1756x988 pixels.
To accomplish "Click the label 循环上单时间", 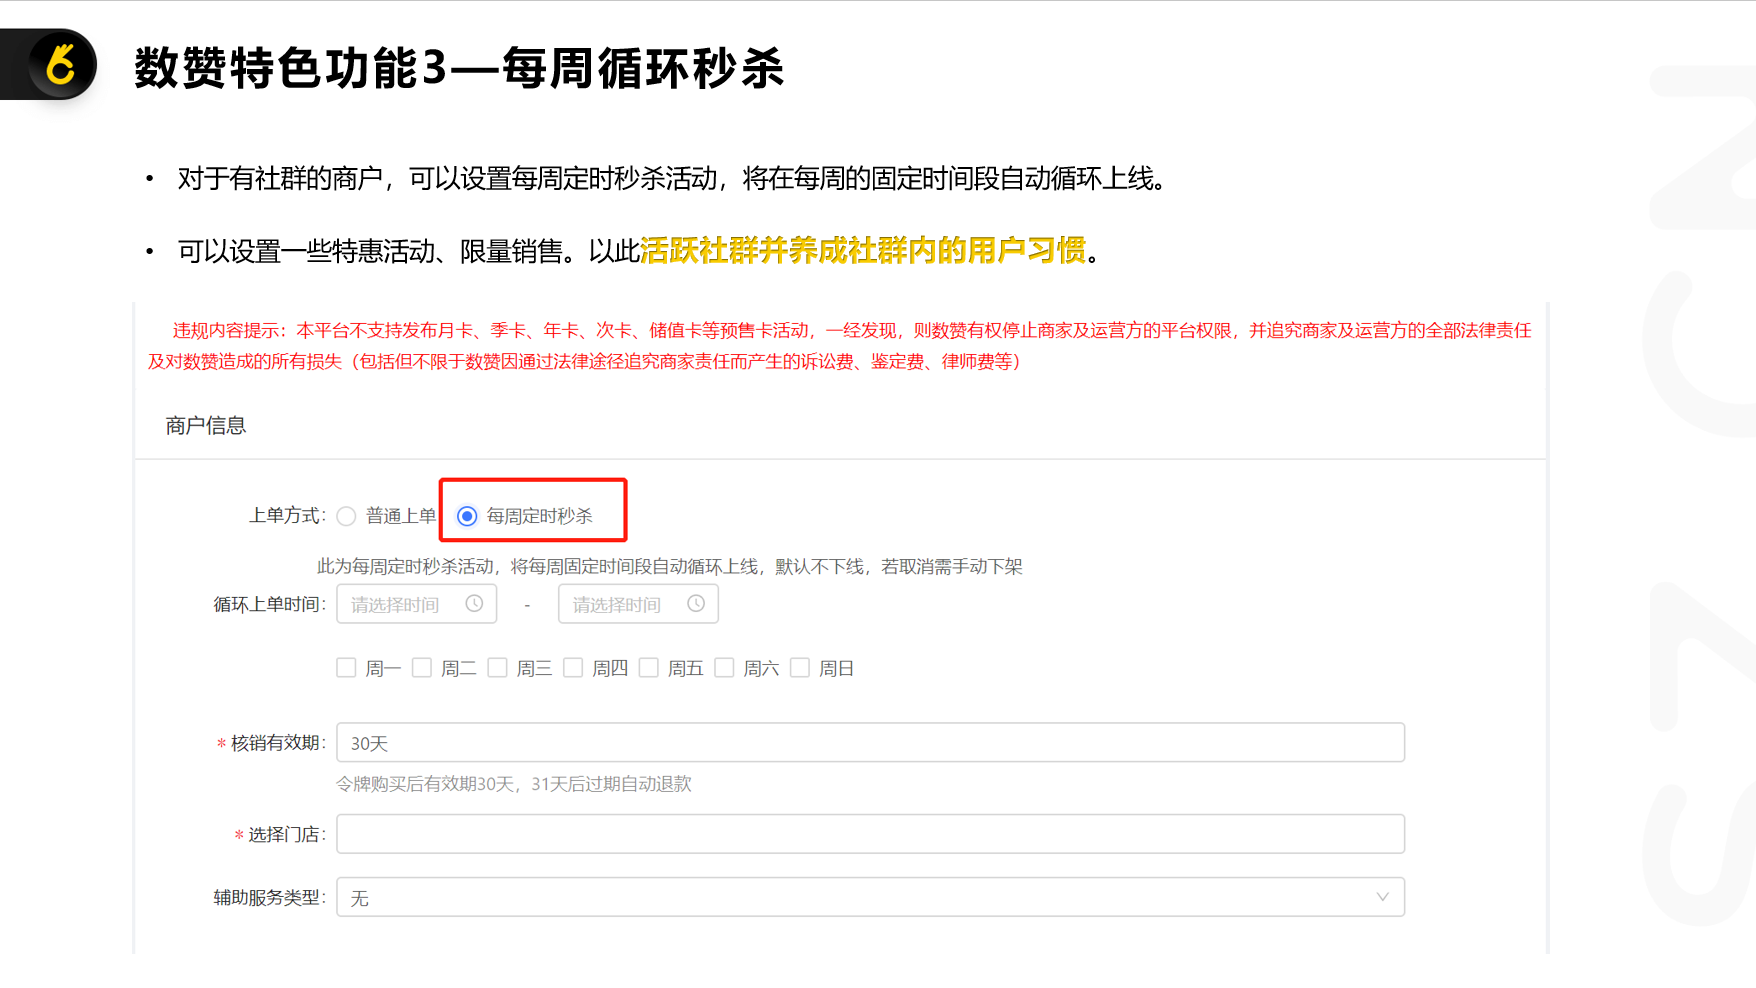I will [x=269, y=604].
